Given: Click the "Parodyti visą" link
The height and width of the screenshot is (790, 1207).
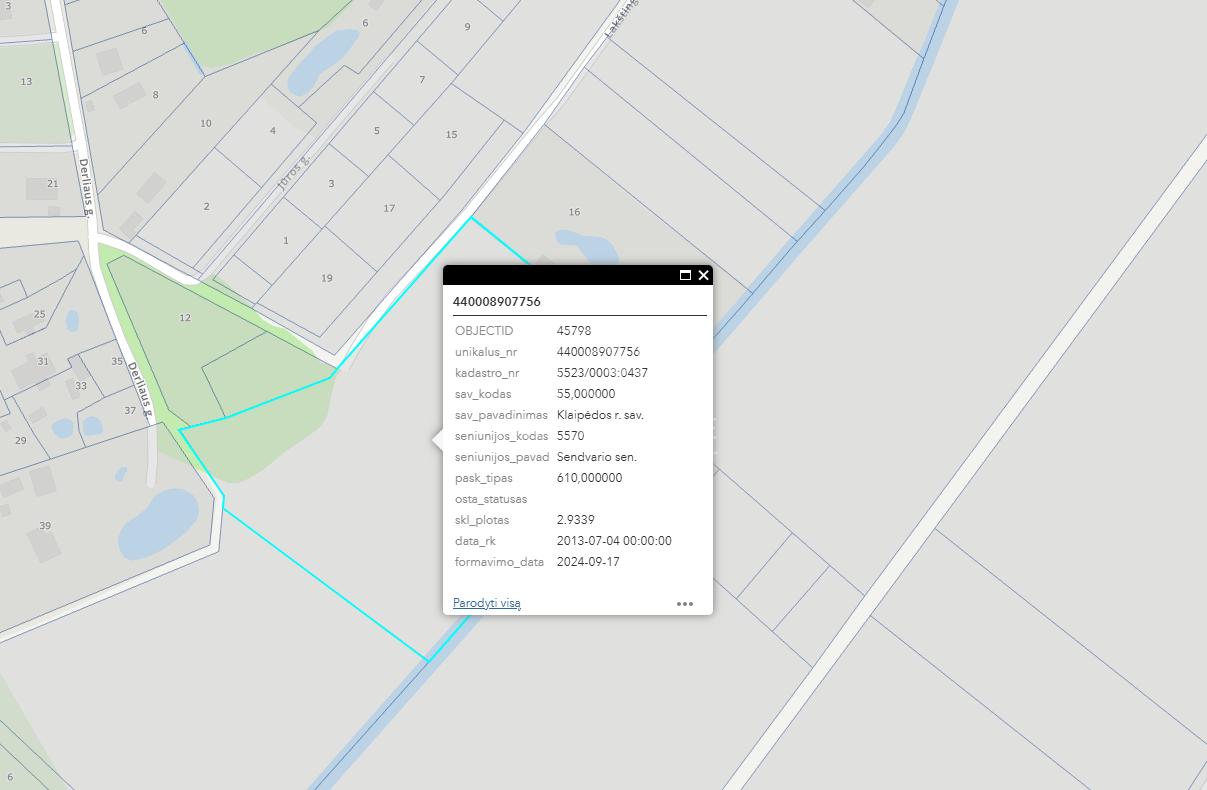Looking at the screenshot, I should 486,603.
